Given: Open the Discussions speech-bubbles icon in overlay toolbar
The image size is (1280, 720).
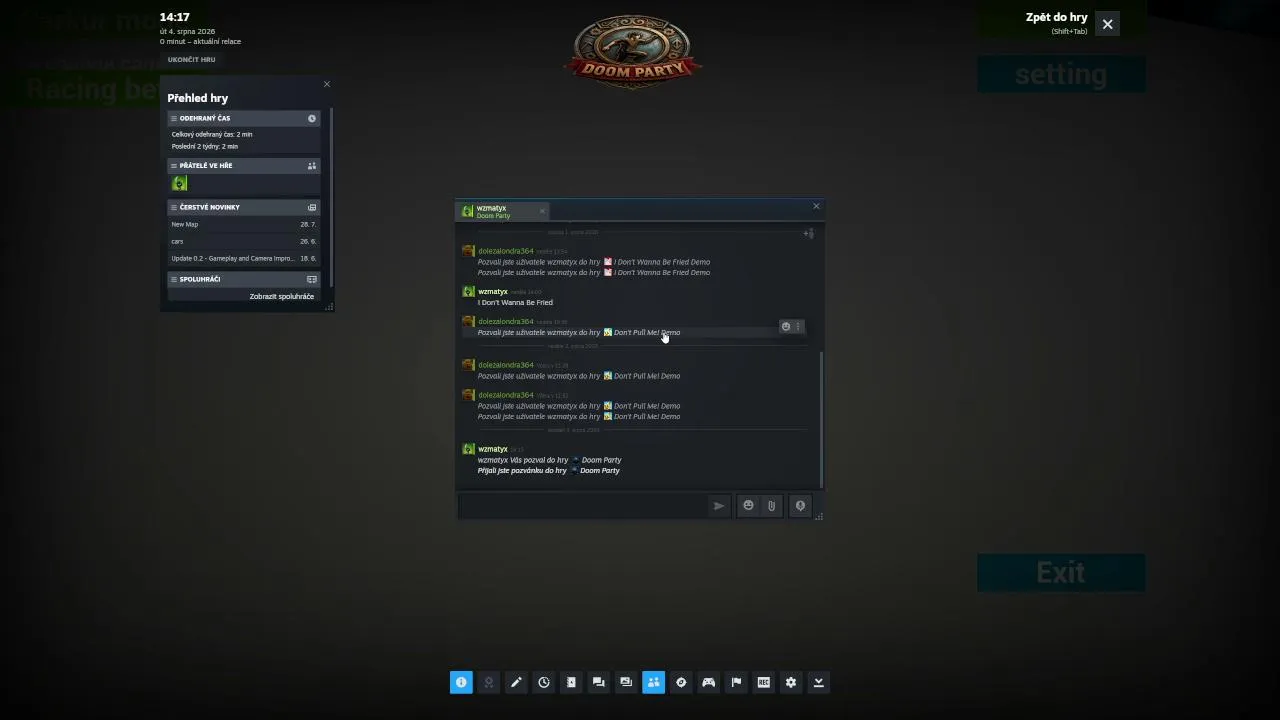Looking at the screenshot, I should pos(598,682).
